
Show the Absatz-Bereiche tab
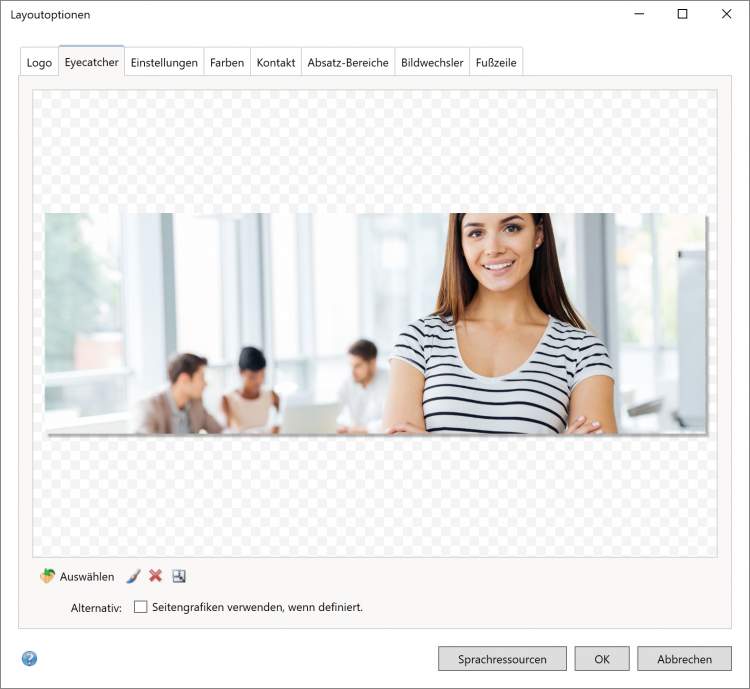point(348,62)
